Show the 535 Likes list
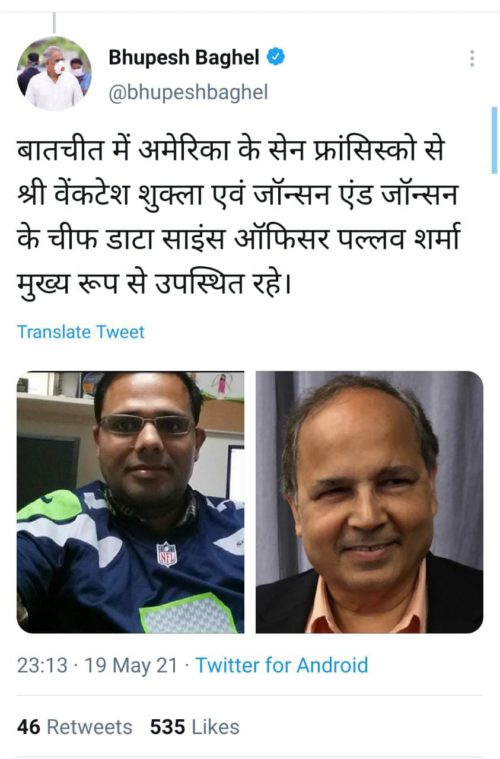Viewport: 500px width, 759px height. pos(195,727)
